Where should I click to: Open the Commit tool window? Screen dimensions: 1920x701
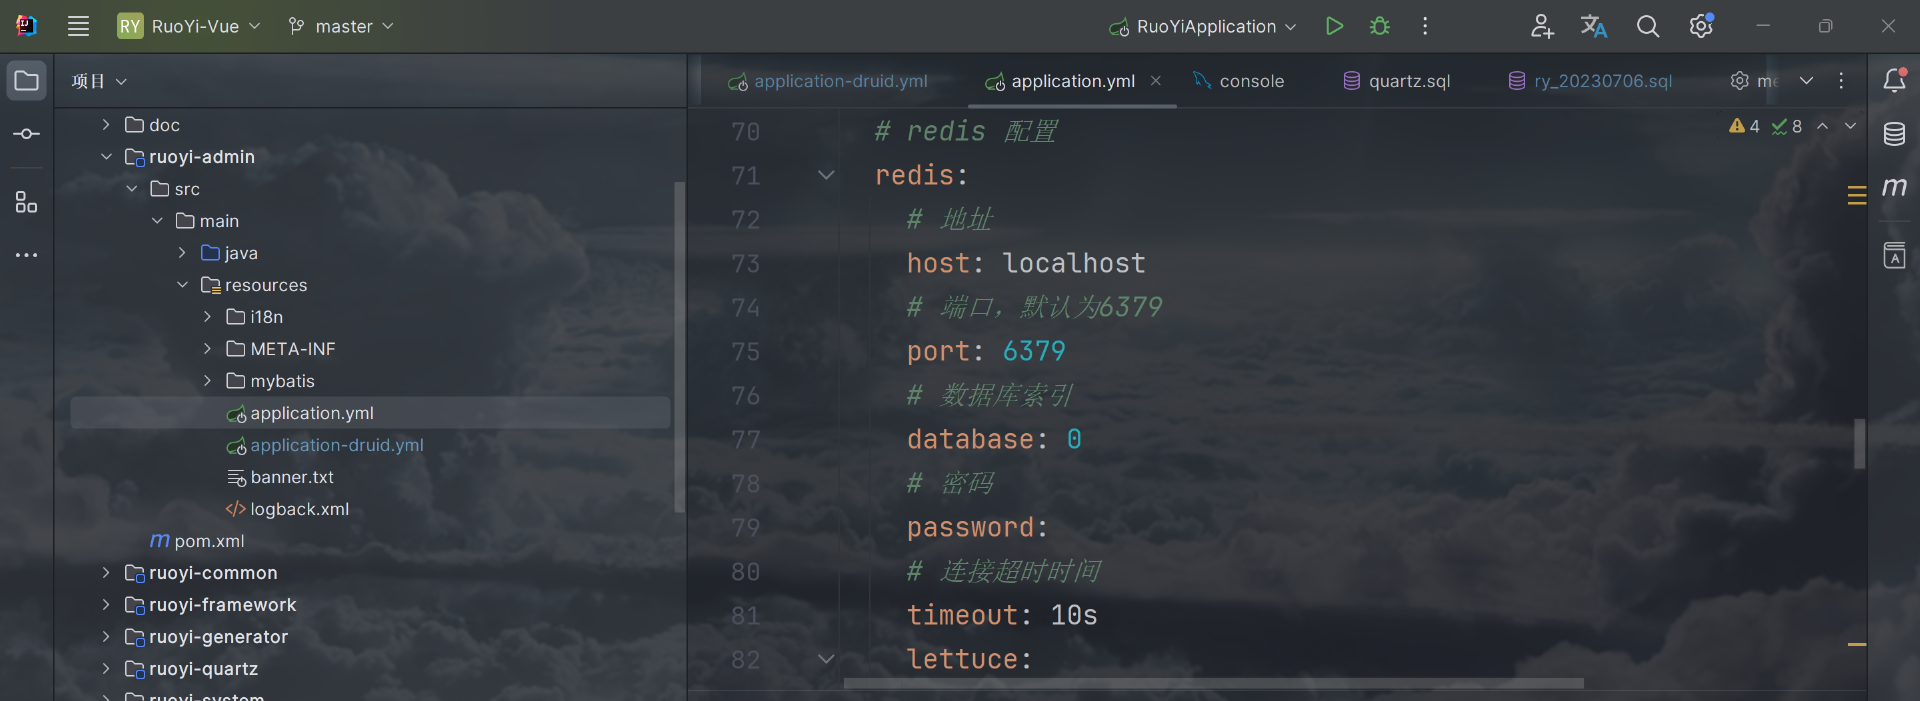[x=27, y=134]
